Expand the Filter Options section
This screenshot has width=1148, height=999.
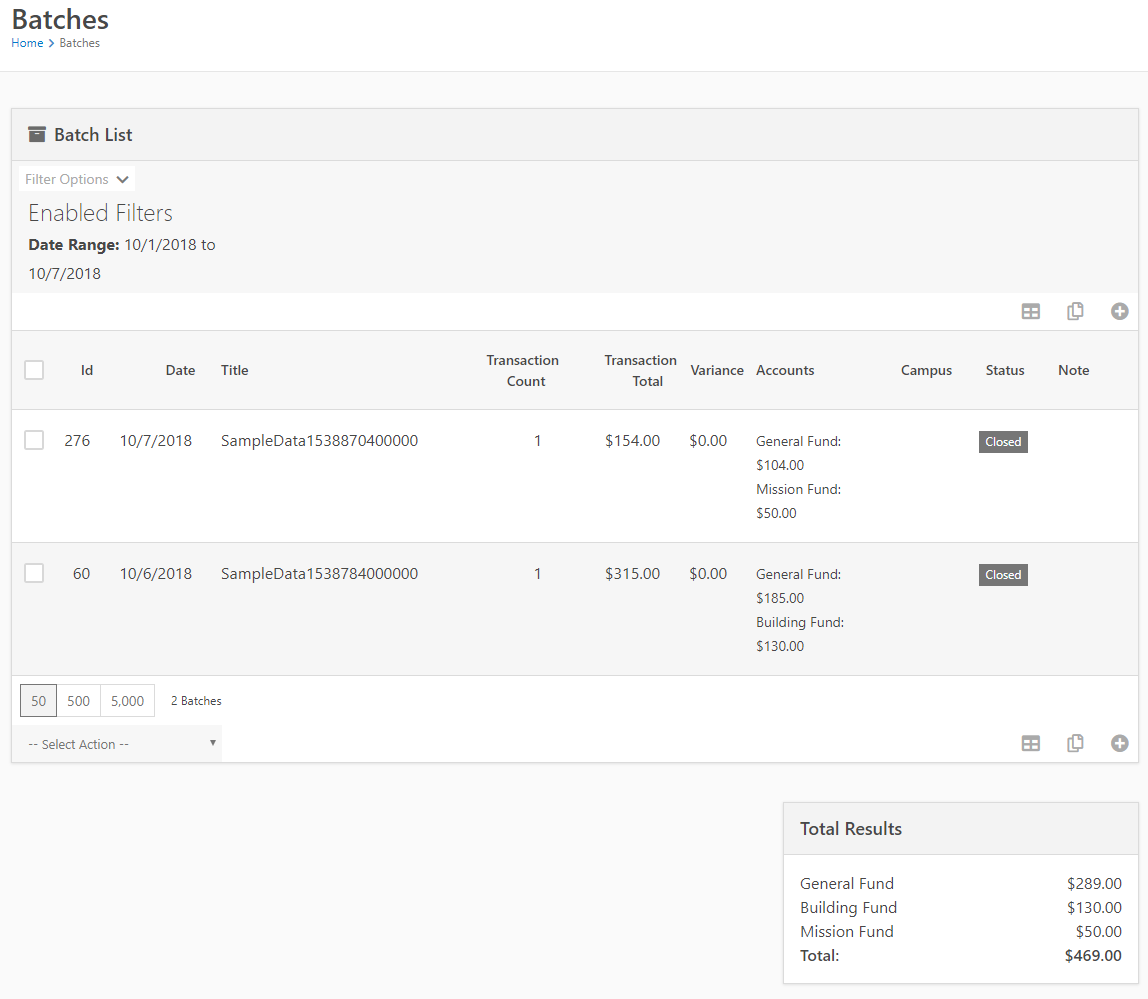coord(76,178)
